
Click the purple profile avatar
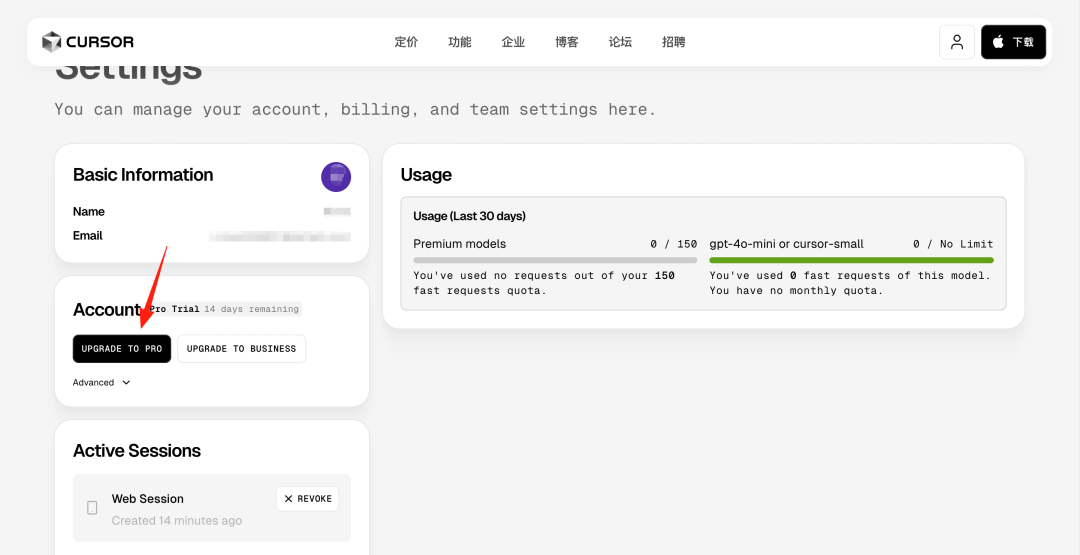[336, 177]
